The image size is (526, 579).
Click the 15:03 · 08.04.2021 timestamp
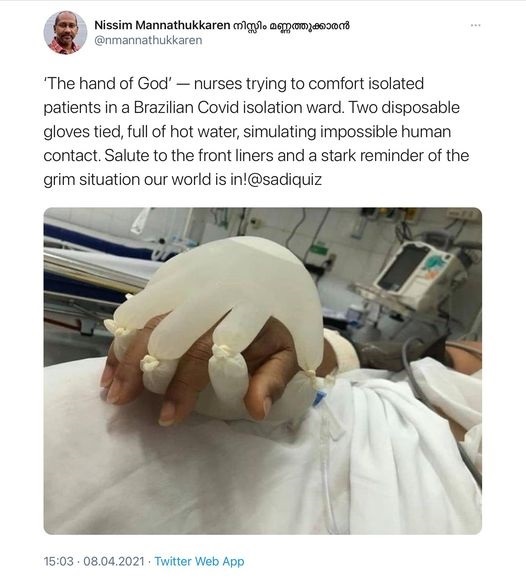[x=94, y=561]
